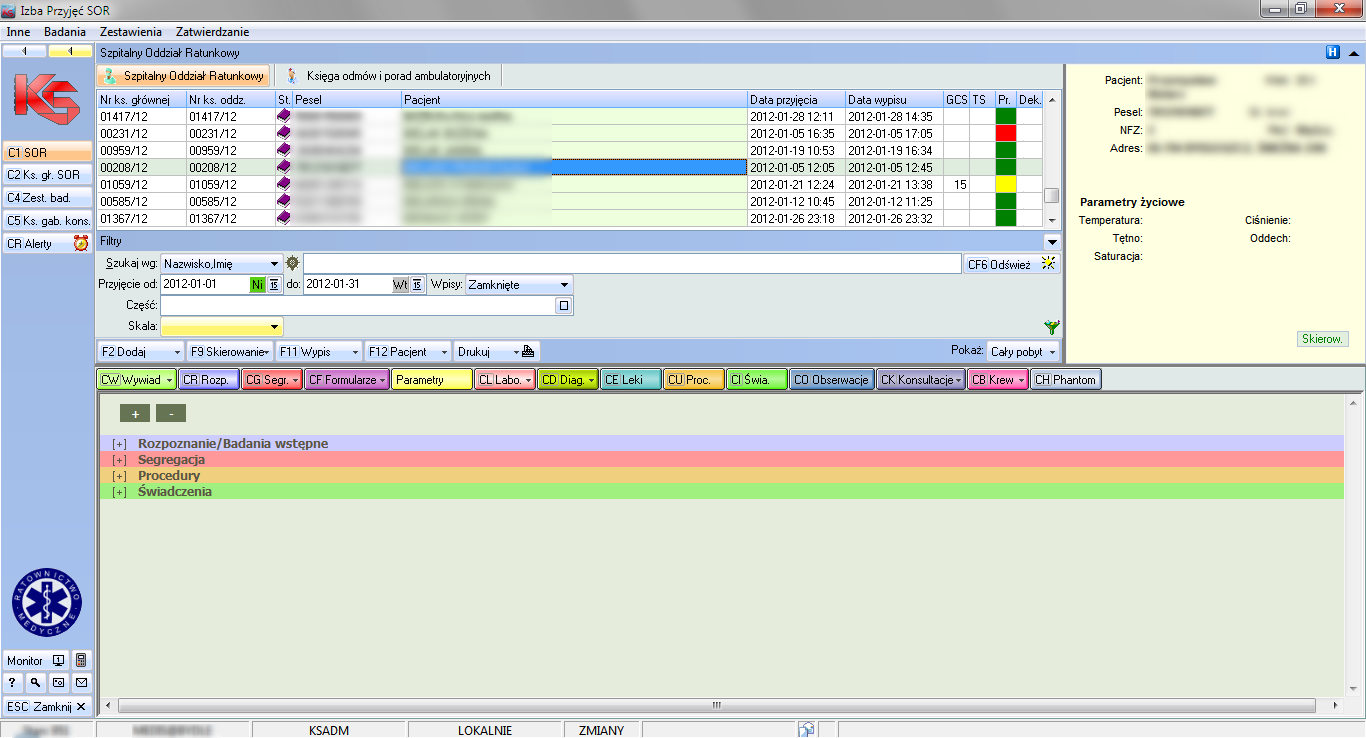Click the blue H hospital icon
The image size is (1366, 738).
coord(1333,53)
